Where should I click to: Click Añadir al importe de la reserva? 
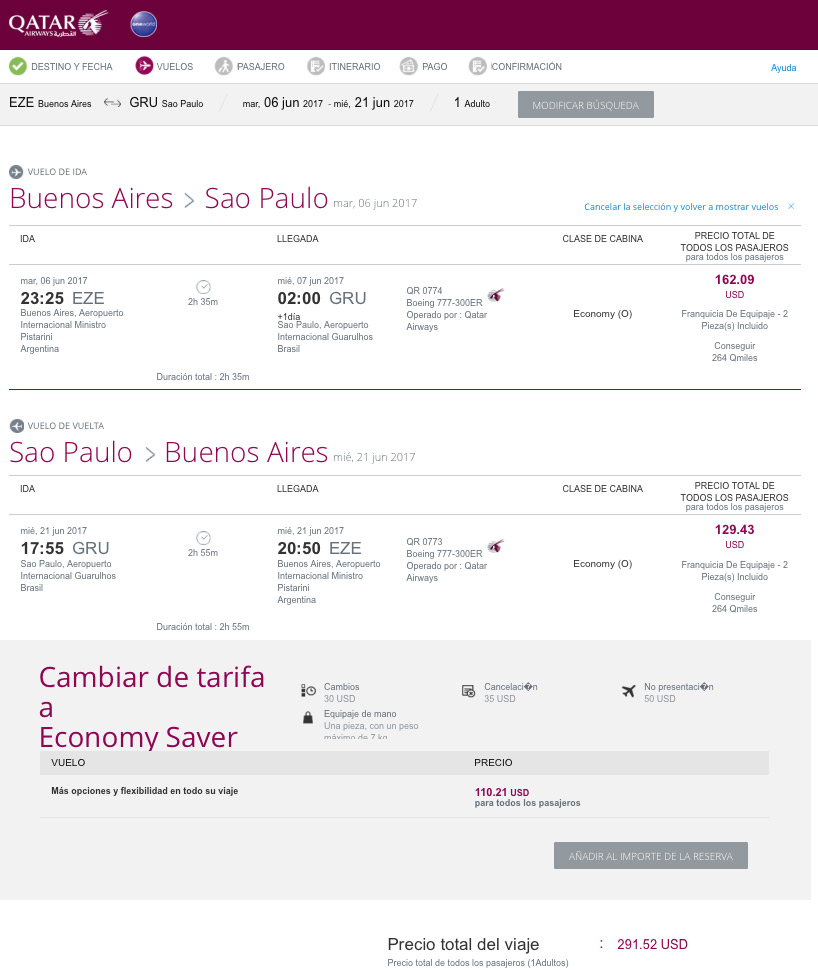tap(651, 855)
